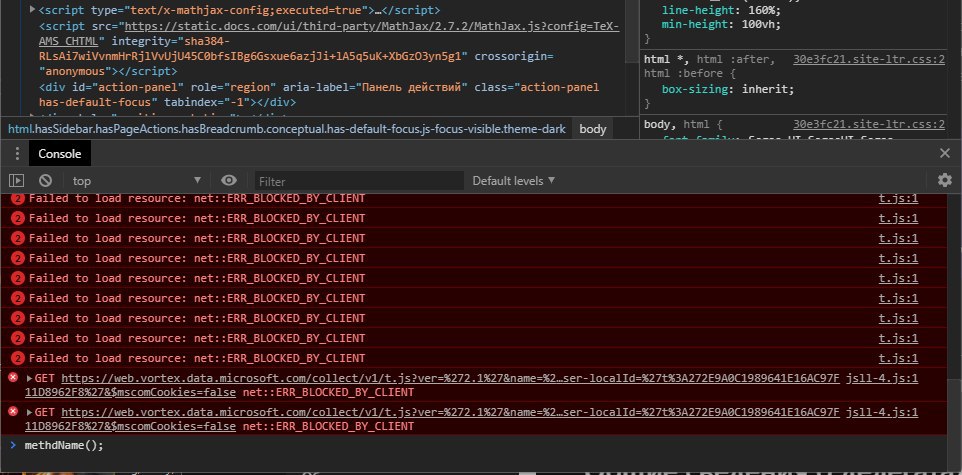Screen dimensions: 962x475
Task: Open the Default levels dropdown
Action: [514, 180]
